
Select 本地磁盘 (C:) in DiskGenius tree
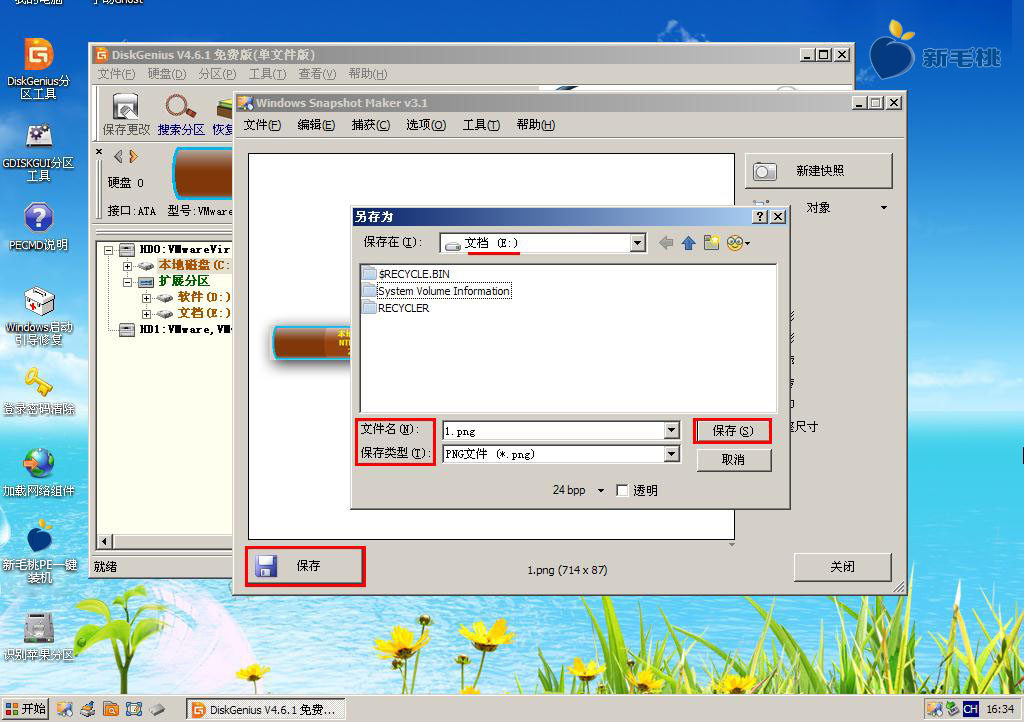tap(194, 265)
